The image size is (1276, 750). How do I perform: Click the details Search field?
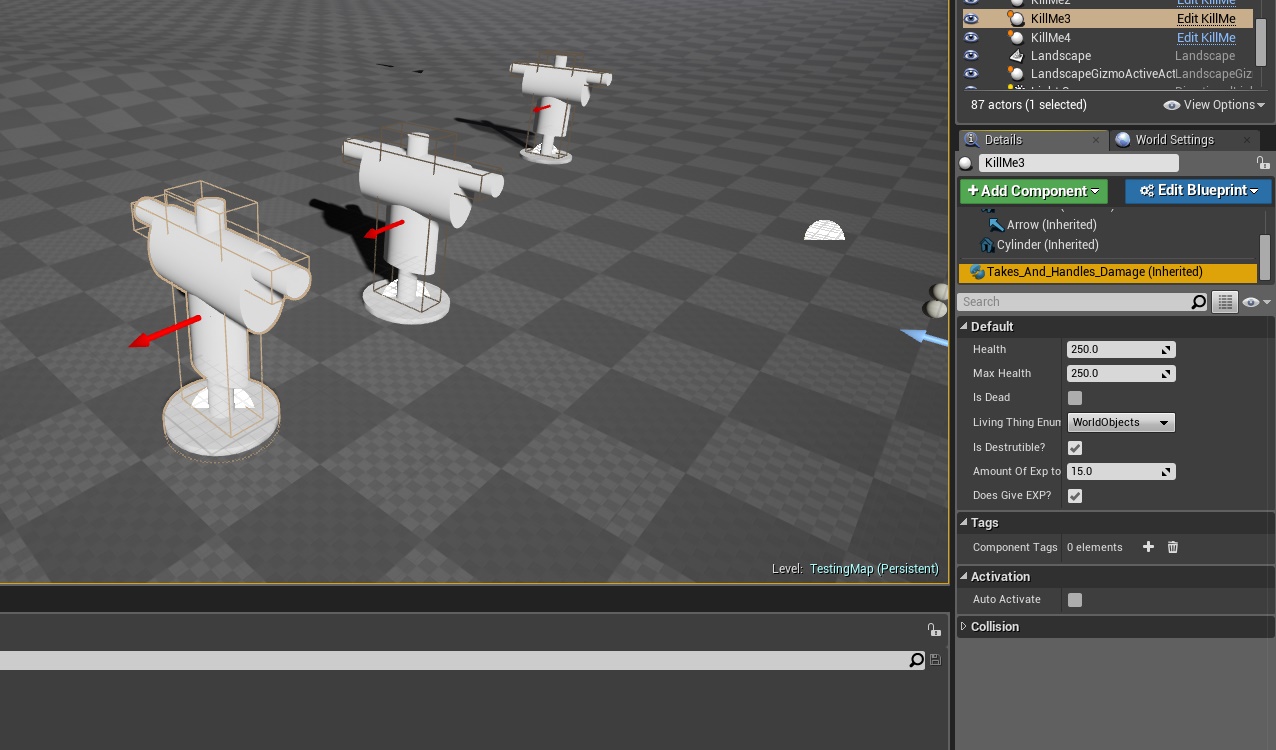pyautogui.click(x=1074, y=302)
